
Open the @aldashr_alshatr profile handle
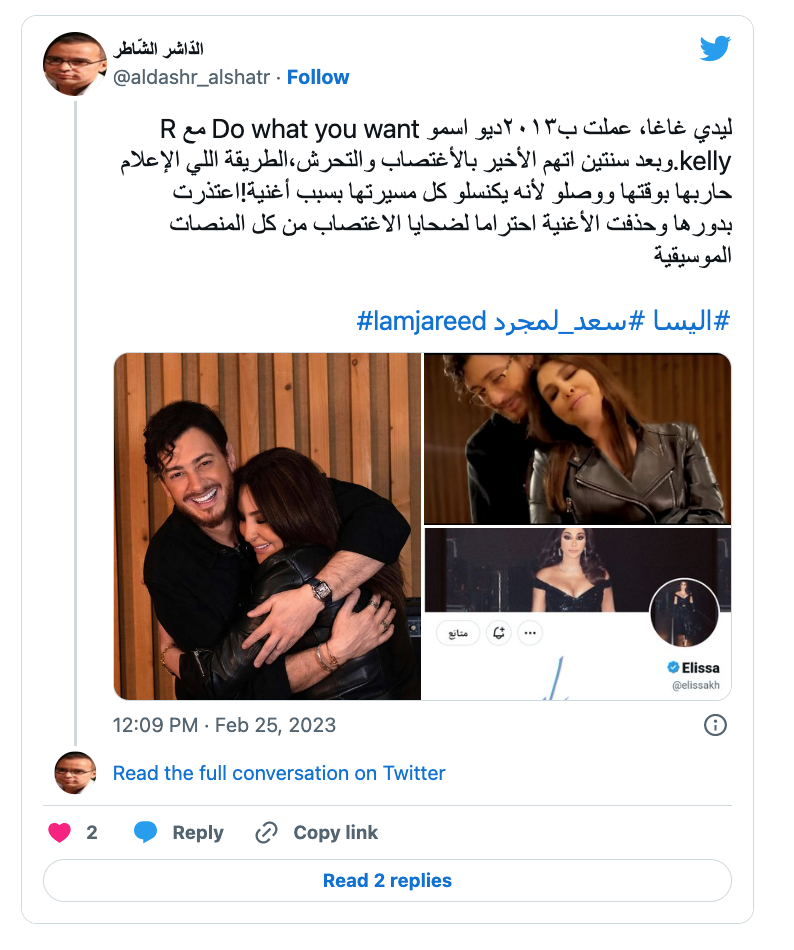(x=191, y=78)
